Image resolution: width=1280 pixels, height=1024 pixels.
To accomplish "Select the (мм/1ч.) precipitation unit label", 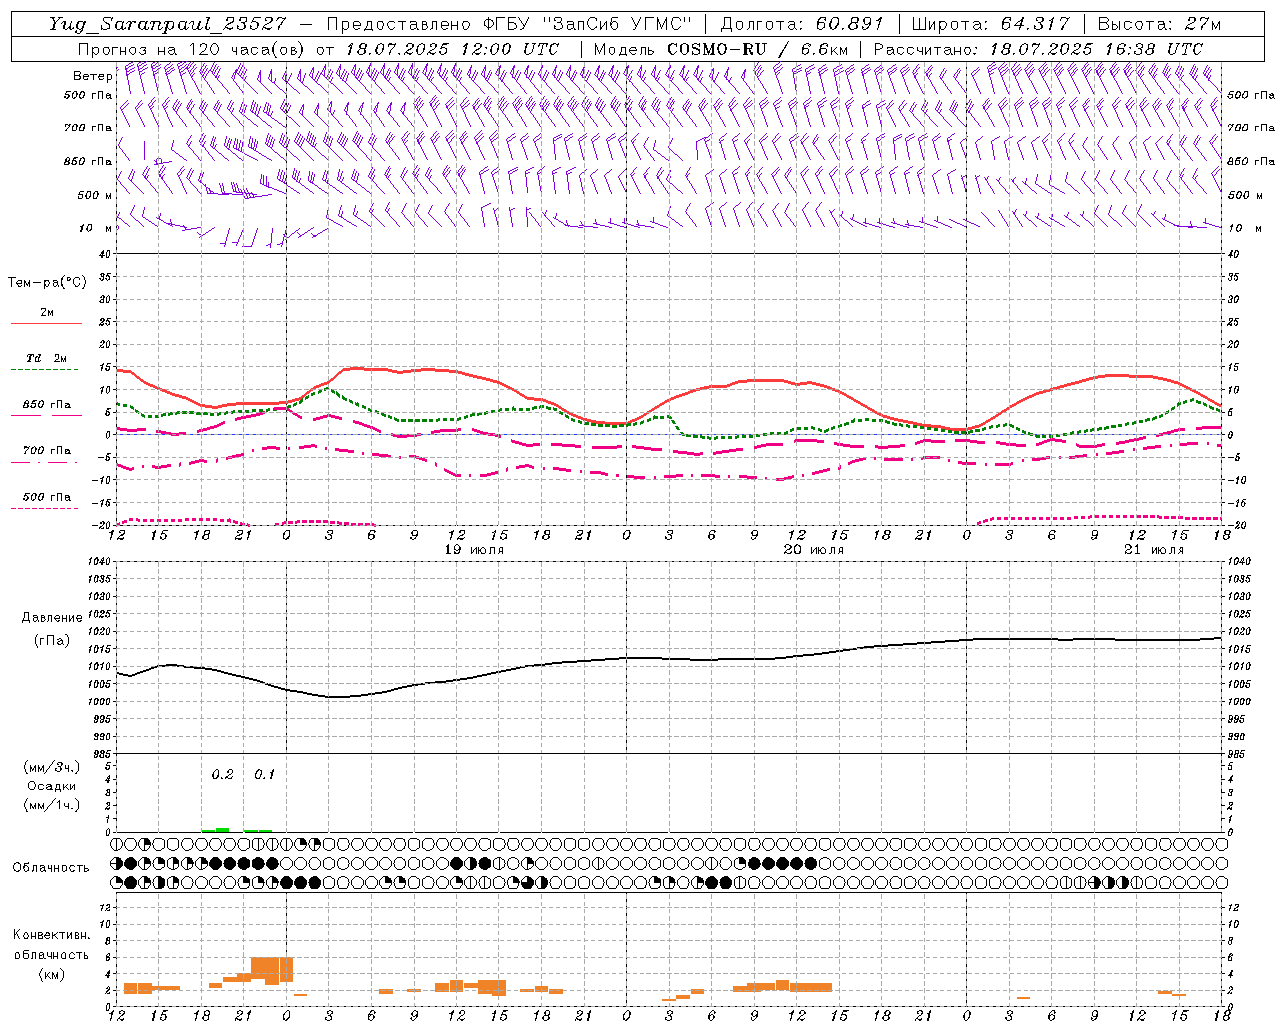I will coord(52,805).
